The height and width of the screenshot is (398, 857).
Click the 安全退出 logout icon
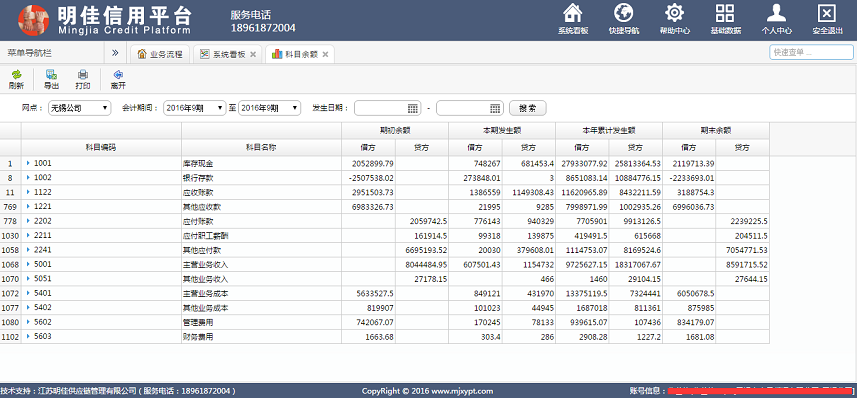[x=827, y=19]
